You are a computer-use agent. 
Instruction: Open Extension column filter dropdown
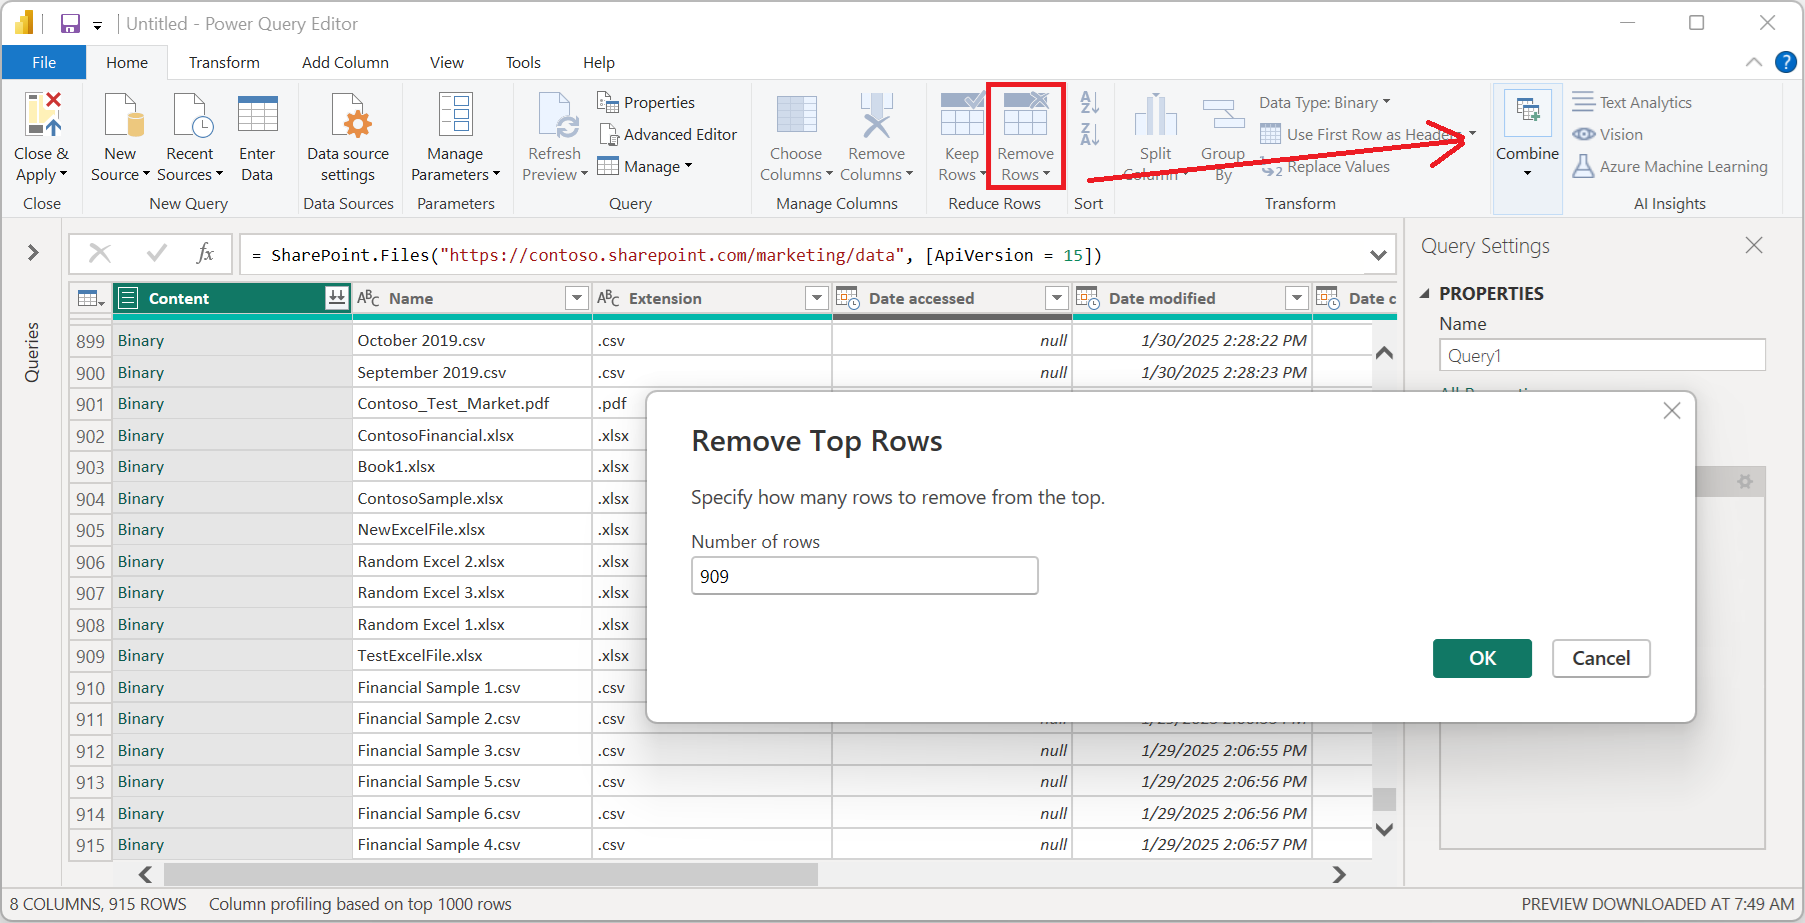[x=817, y=298]
